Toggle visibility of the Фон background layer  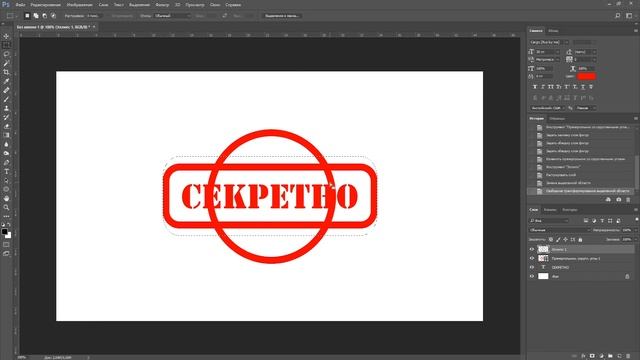coord(532,276)
